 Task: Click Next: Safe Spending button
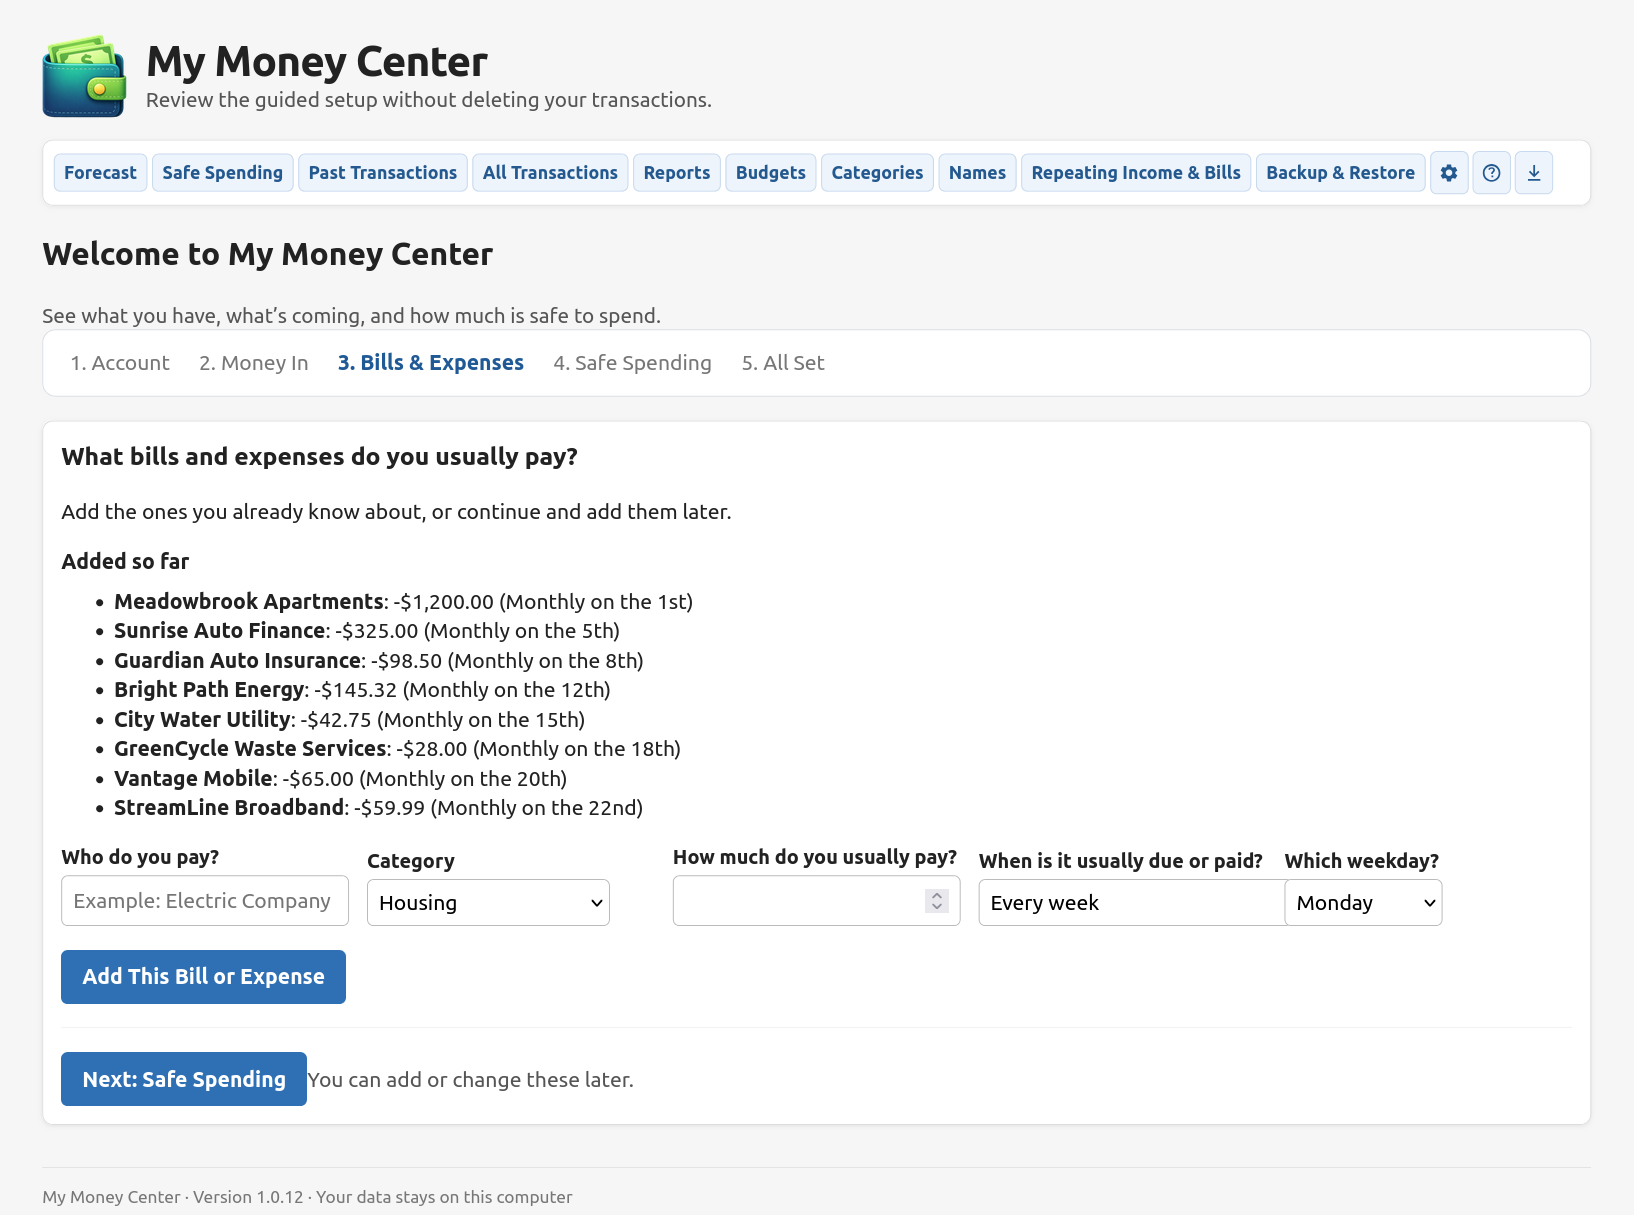tap(184, 1079)
